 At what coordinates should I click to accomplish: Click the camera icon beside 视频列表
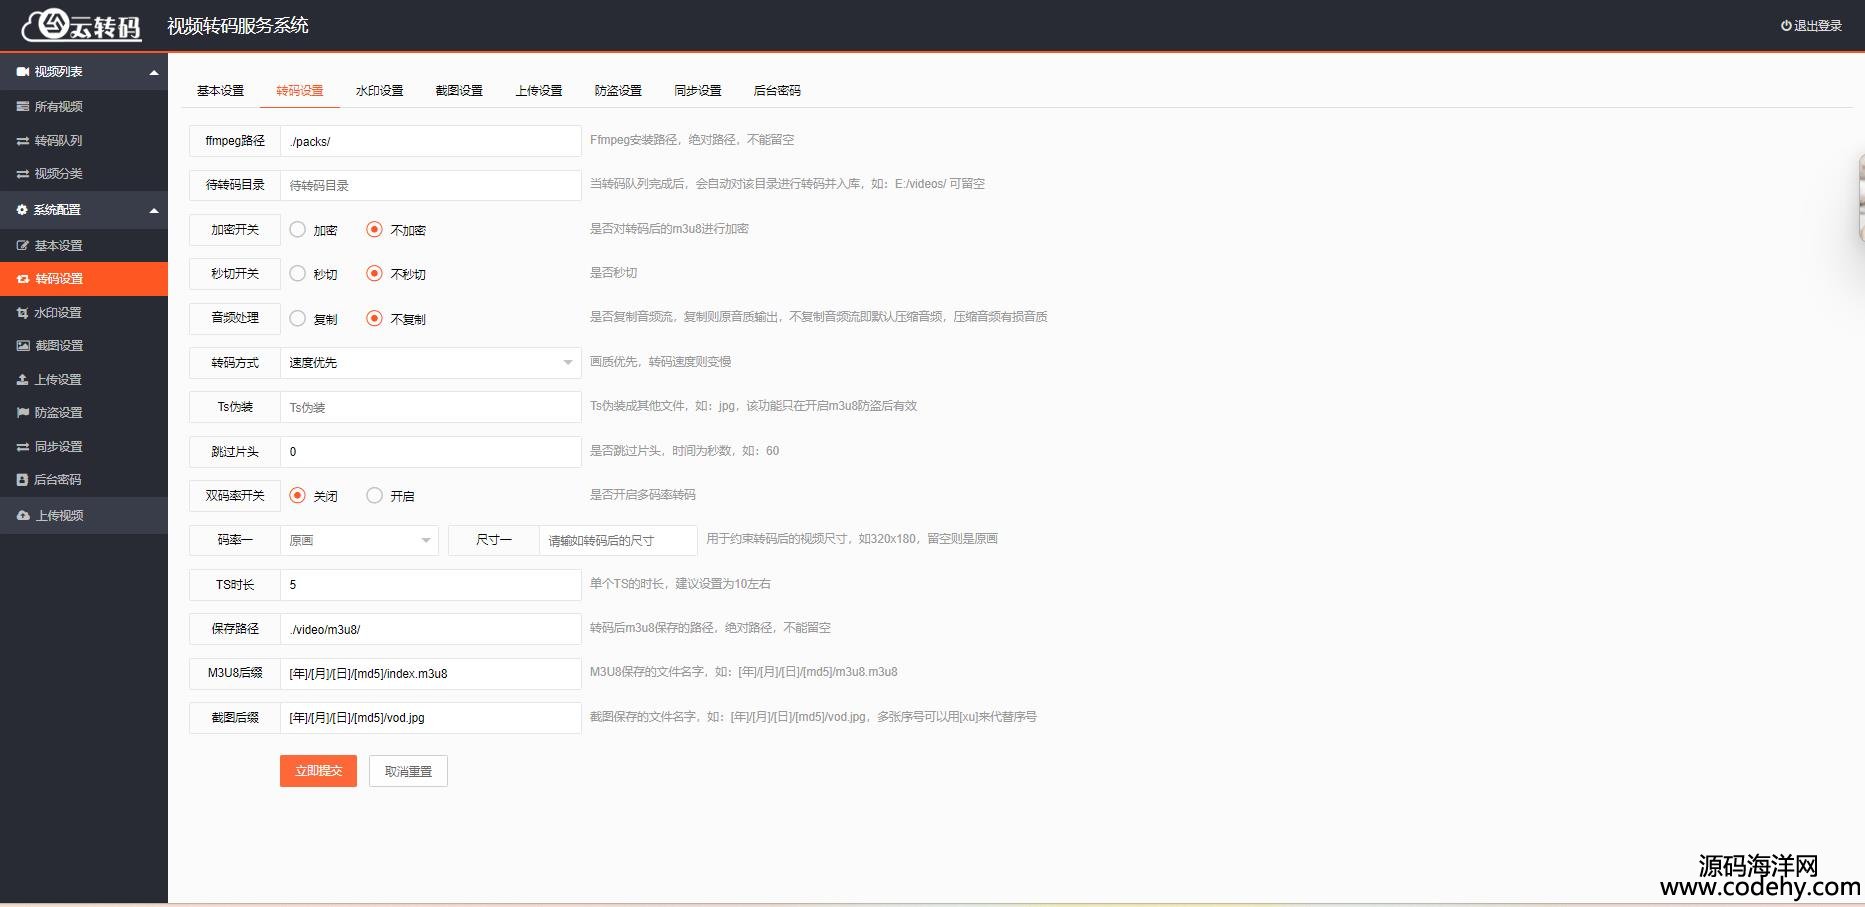pos(22,72)
